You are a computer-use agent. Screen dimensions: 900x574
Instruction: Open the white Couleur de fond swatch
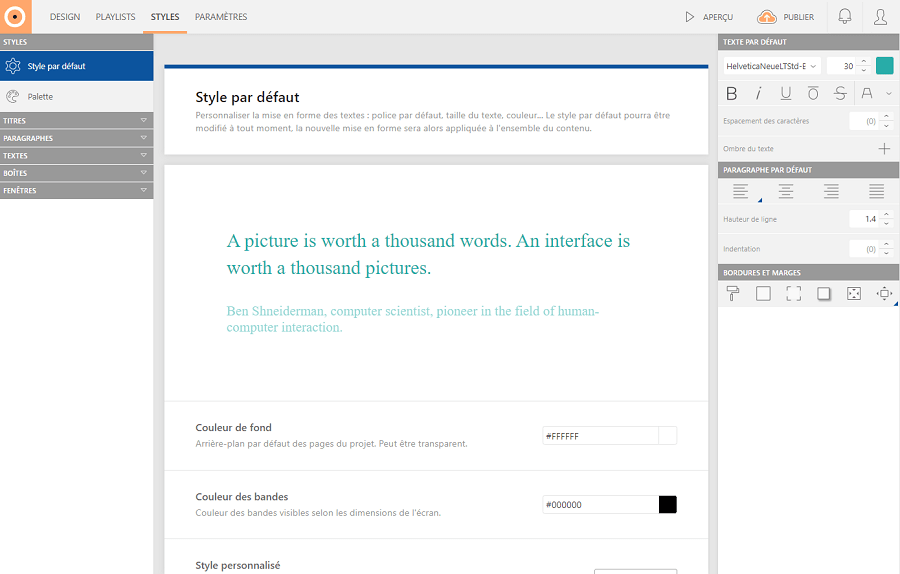(668, 436)
